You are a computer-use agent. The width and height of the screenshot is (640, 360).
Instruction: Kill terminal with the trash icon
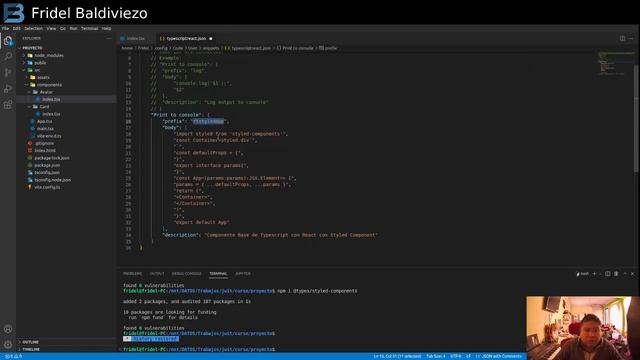616,274
